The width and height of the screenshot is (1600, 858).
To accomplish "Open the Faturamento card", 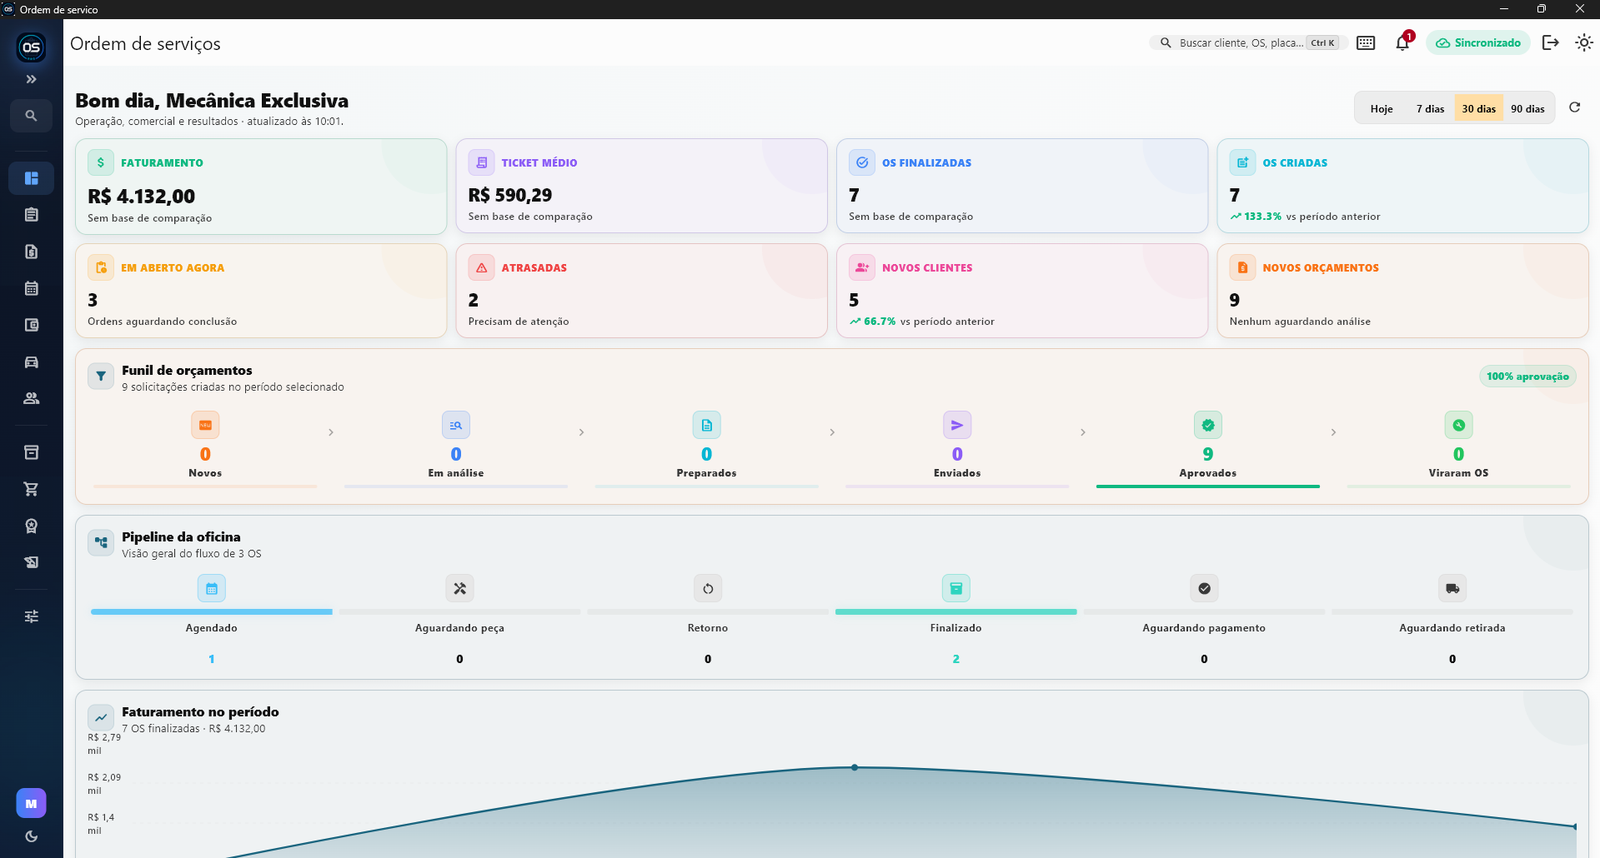I will (261, 187).
